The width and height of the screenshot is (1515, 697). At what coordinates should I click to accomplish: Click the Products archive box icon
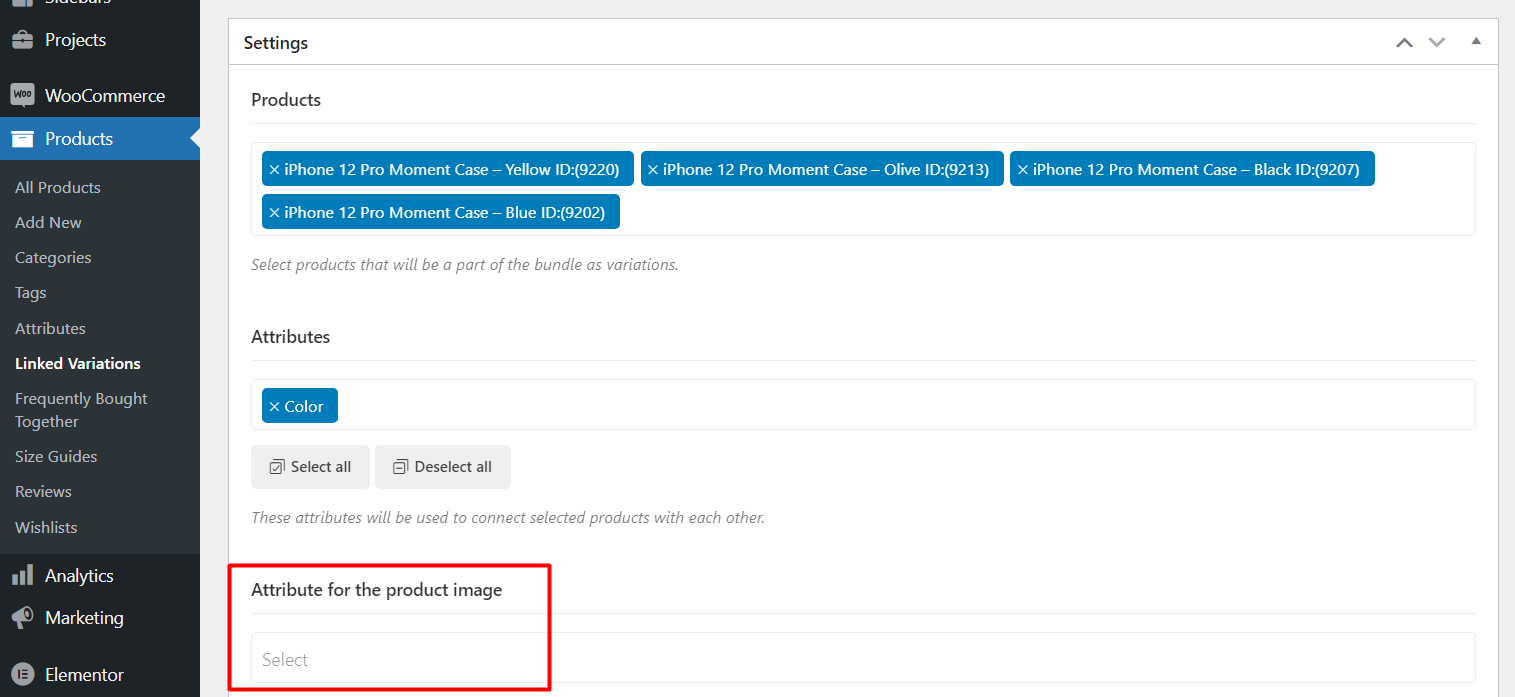tap(22, 139)
